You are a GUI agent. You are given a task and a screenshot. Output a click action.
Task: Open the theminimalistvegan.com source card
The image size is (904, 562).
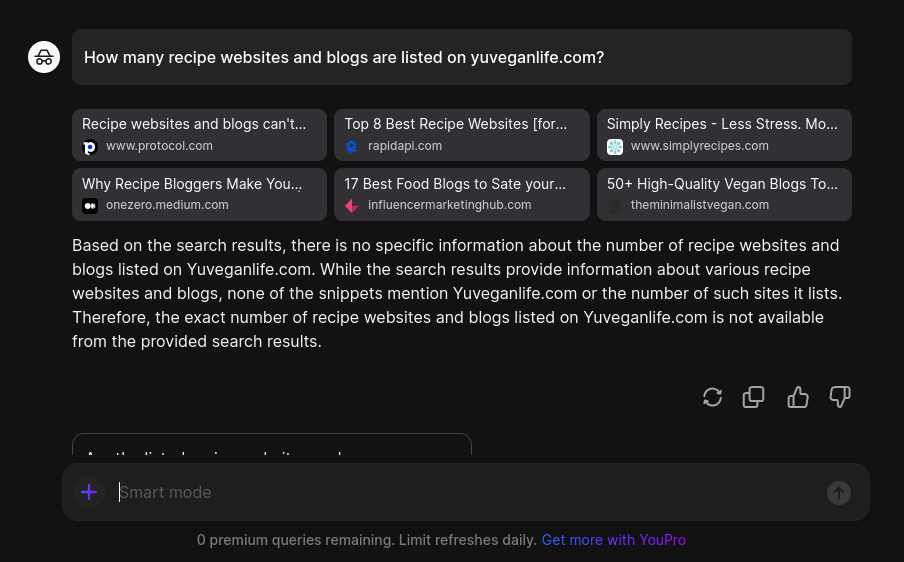724,194
